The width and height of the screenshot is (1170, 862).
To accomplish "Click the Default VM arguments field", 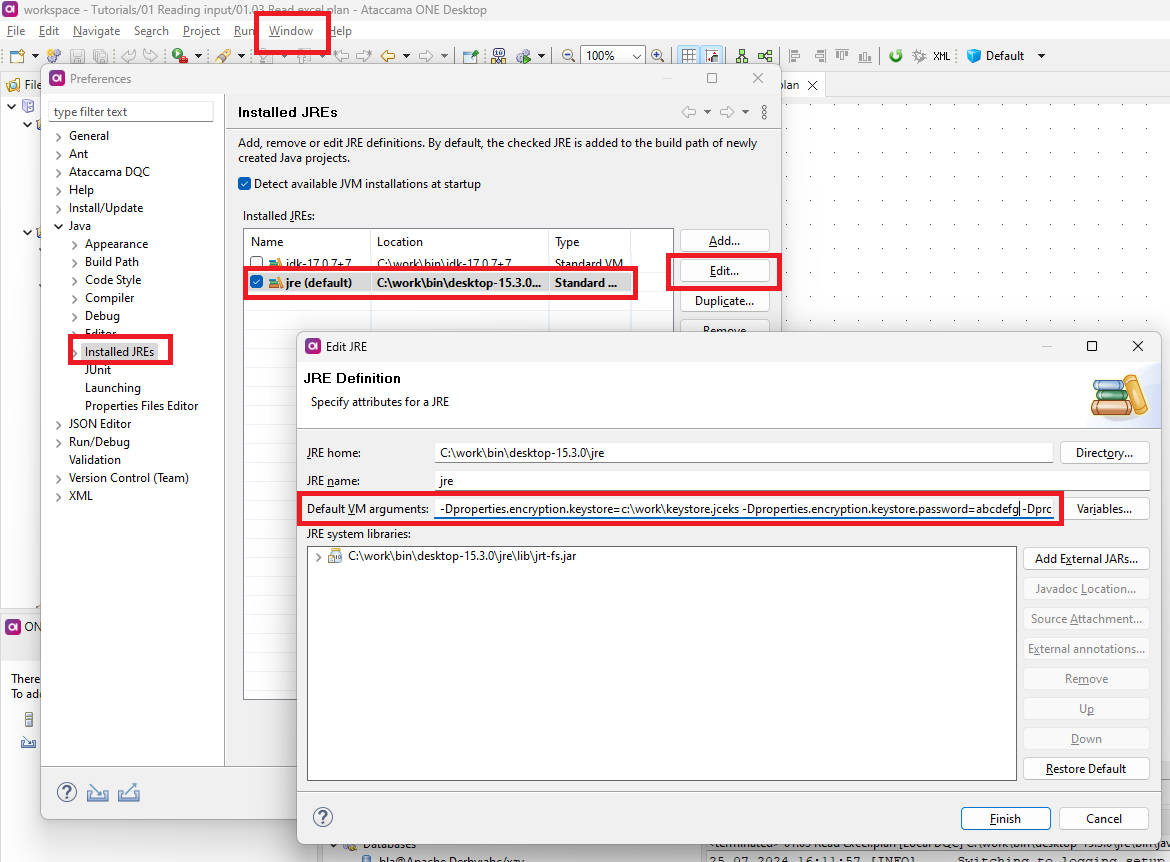I will click(743, 509).
